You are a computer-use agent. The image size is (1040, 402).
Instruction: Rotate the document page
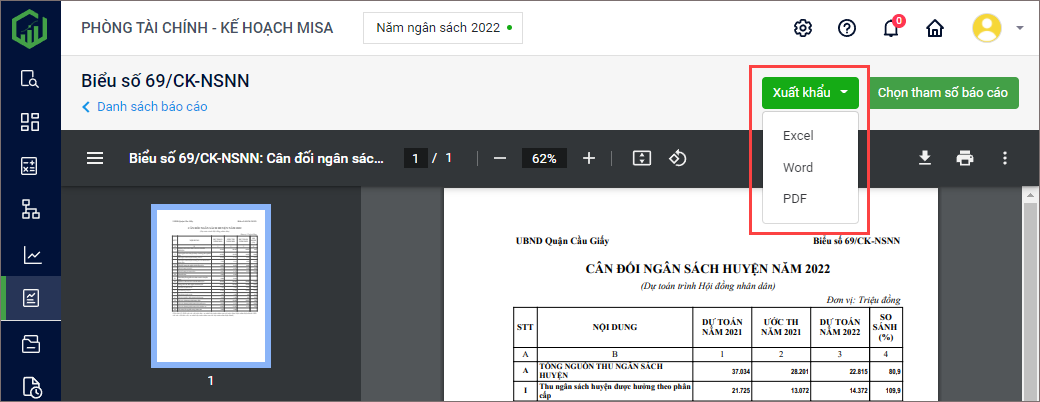(x=678, y=158)
